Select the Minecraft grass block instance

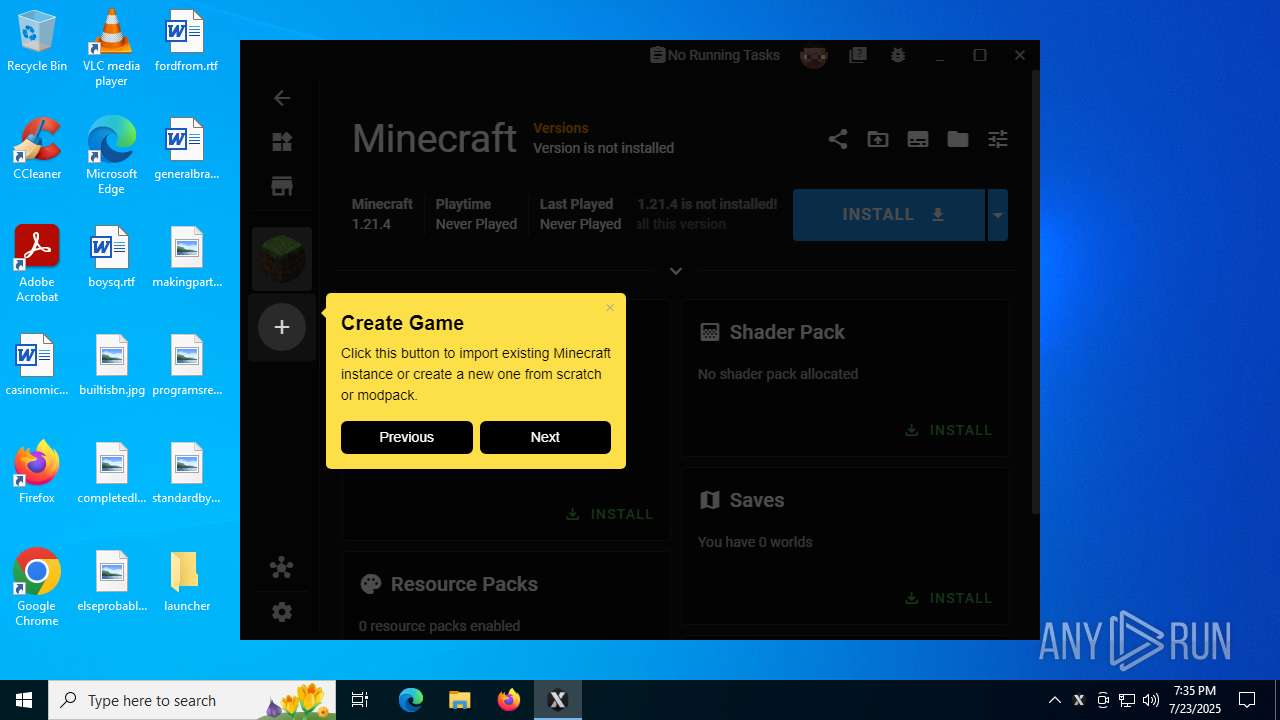(x=282, y=259)
